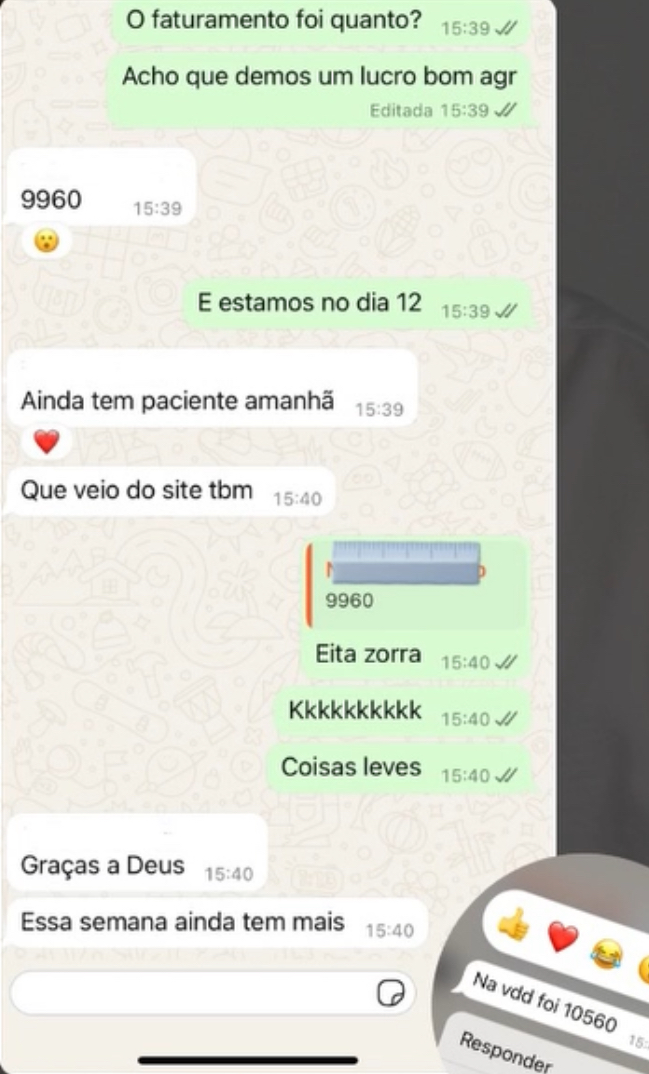Tap the red heart reaction under patient message
The image size is (649, 1074).
point(47,442)
